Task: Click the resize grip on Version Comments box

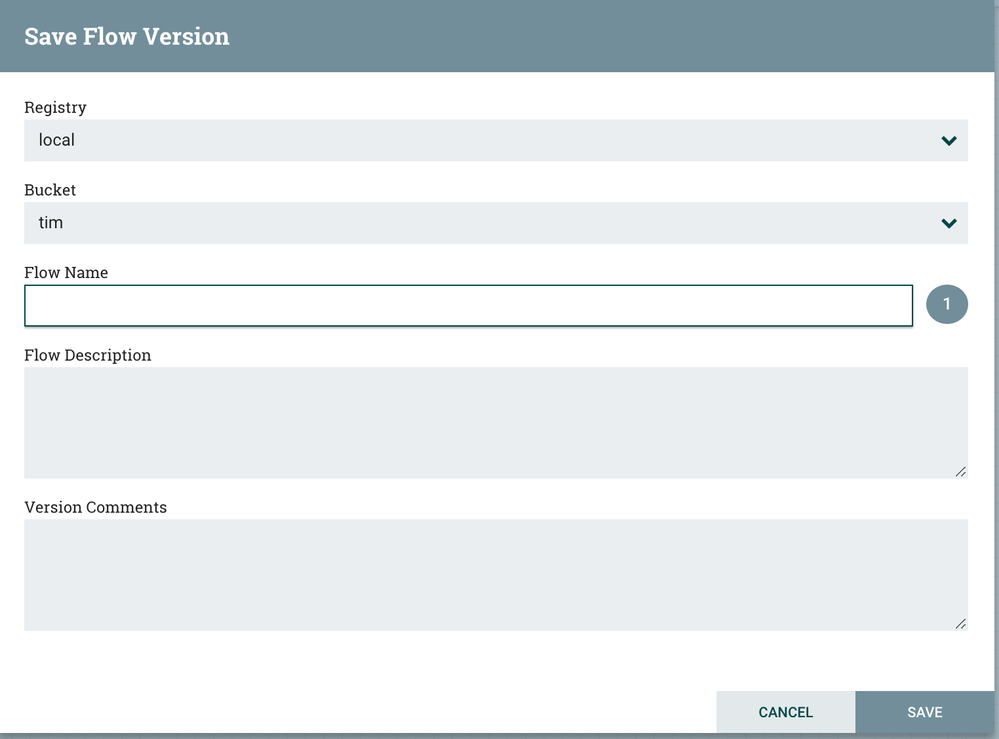Action: pyautogui.click(x=961, y=623)
